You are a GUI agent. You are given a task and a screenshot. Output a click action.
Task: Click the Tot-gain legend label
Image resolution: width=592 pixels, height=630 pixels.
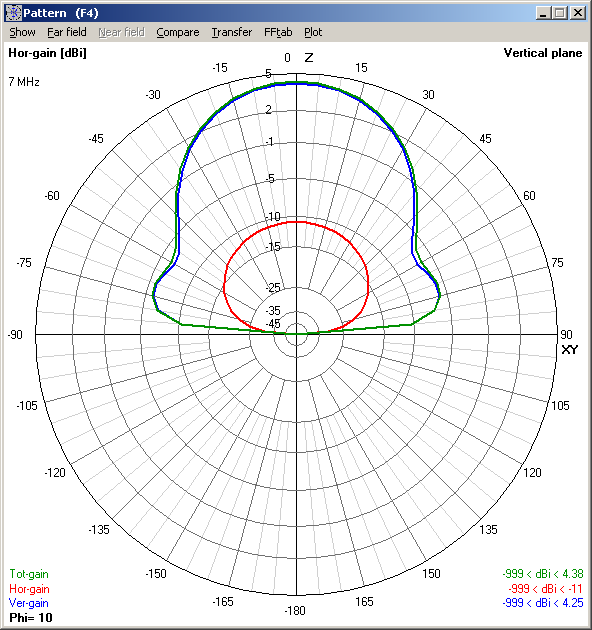(x=29, y=574)
